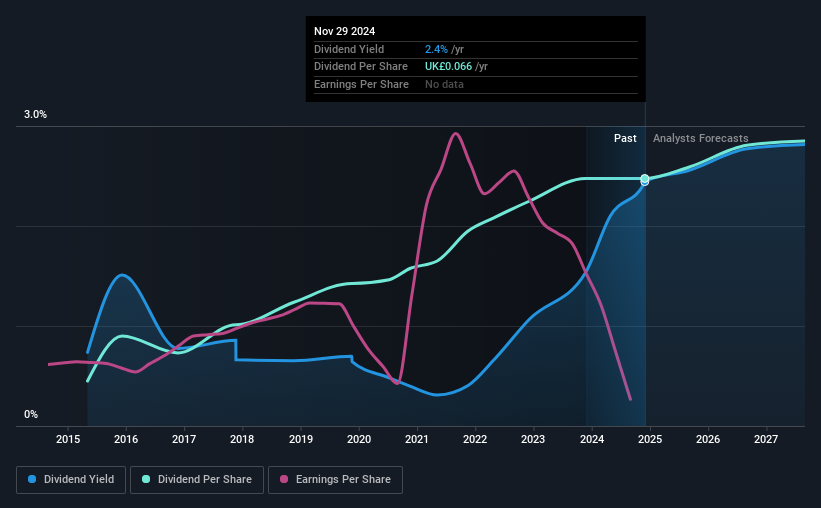Select the highlighted Nov 2024 data point marker
Image resolution: width=821 pixels, height=508 pixels.
click(645, 180)
